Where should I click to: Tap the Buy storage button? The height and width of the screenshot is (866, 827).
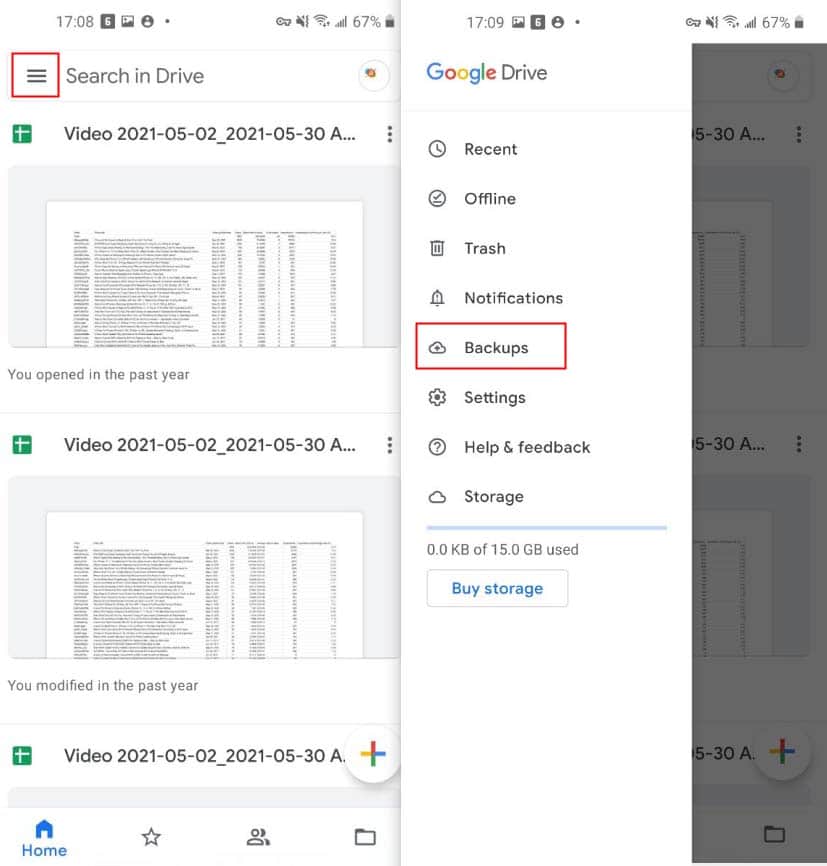[x=497, y=588]
